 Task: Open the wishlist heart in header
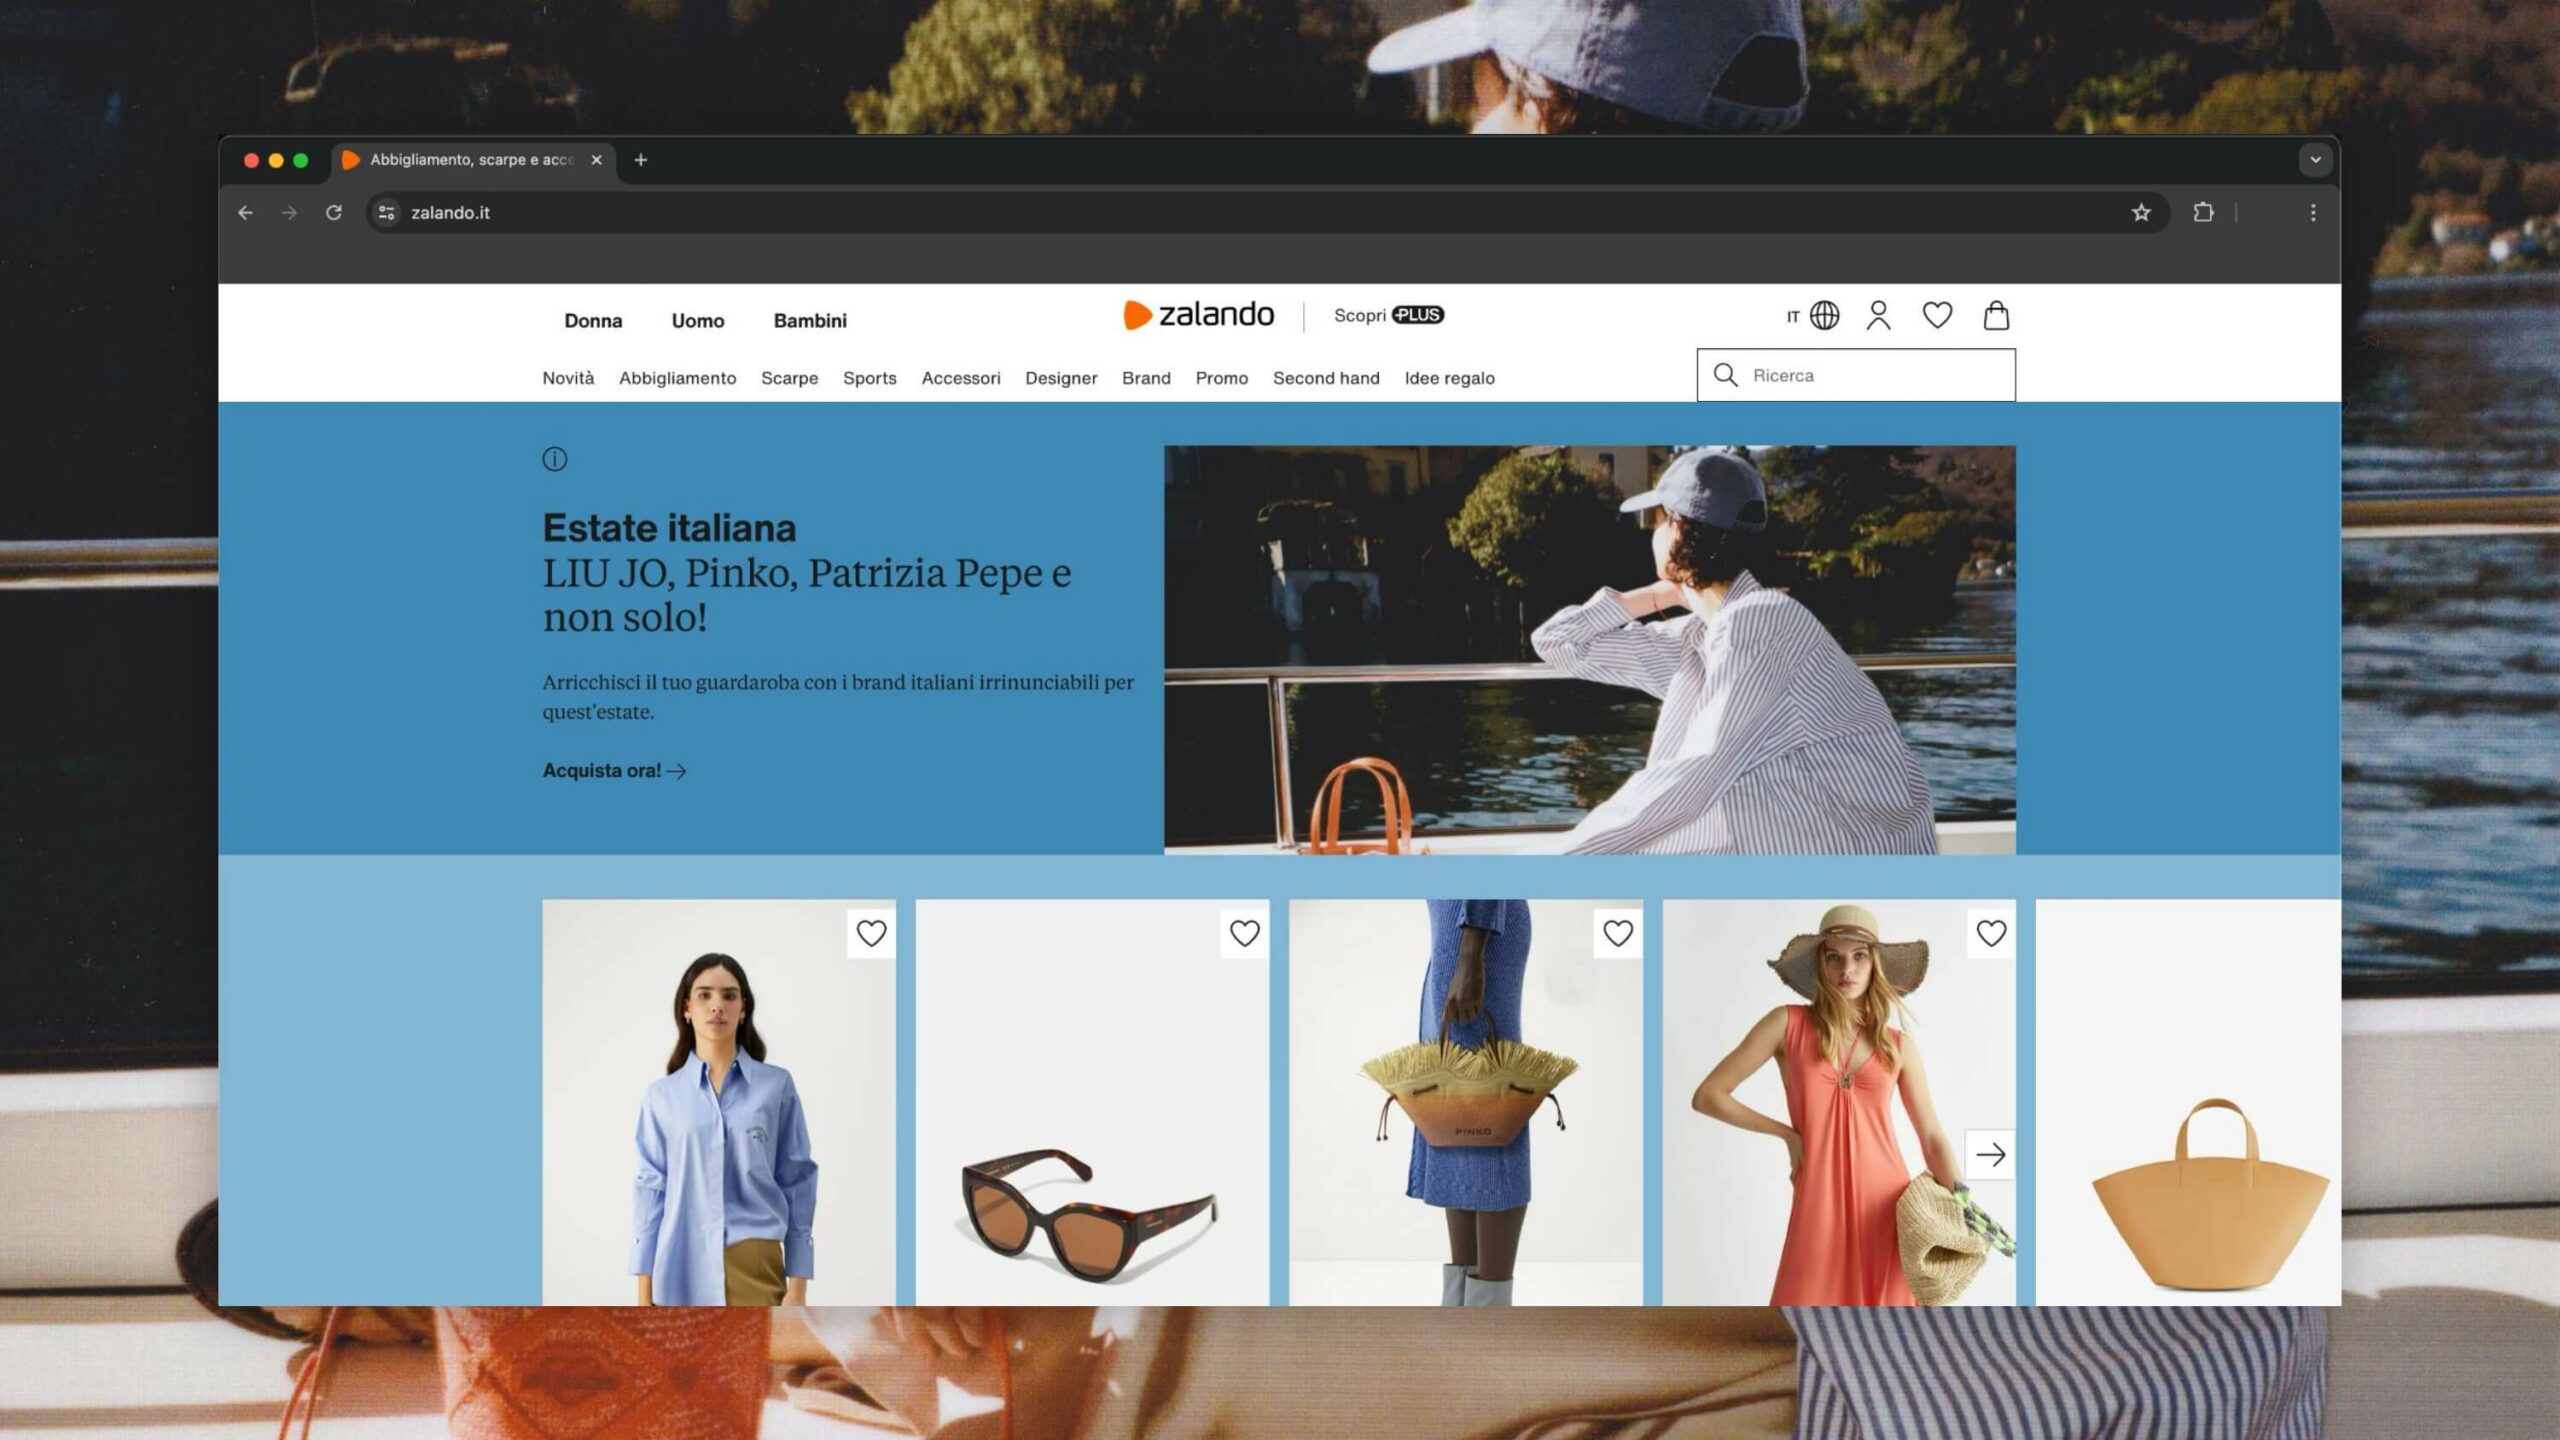point(1937,316)
